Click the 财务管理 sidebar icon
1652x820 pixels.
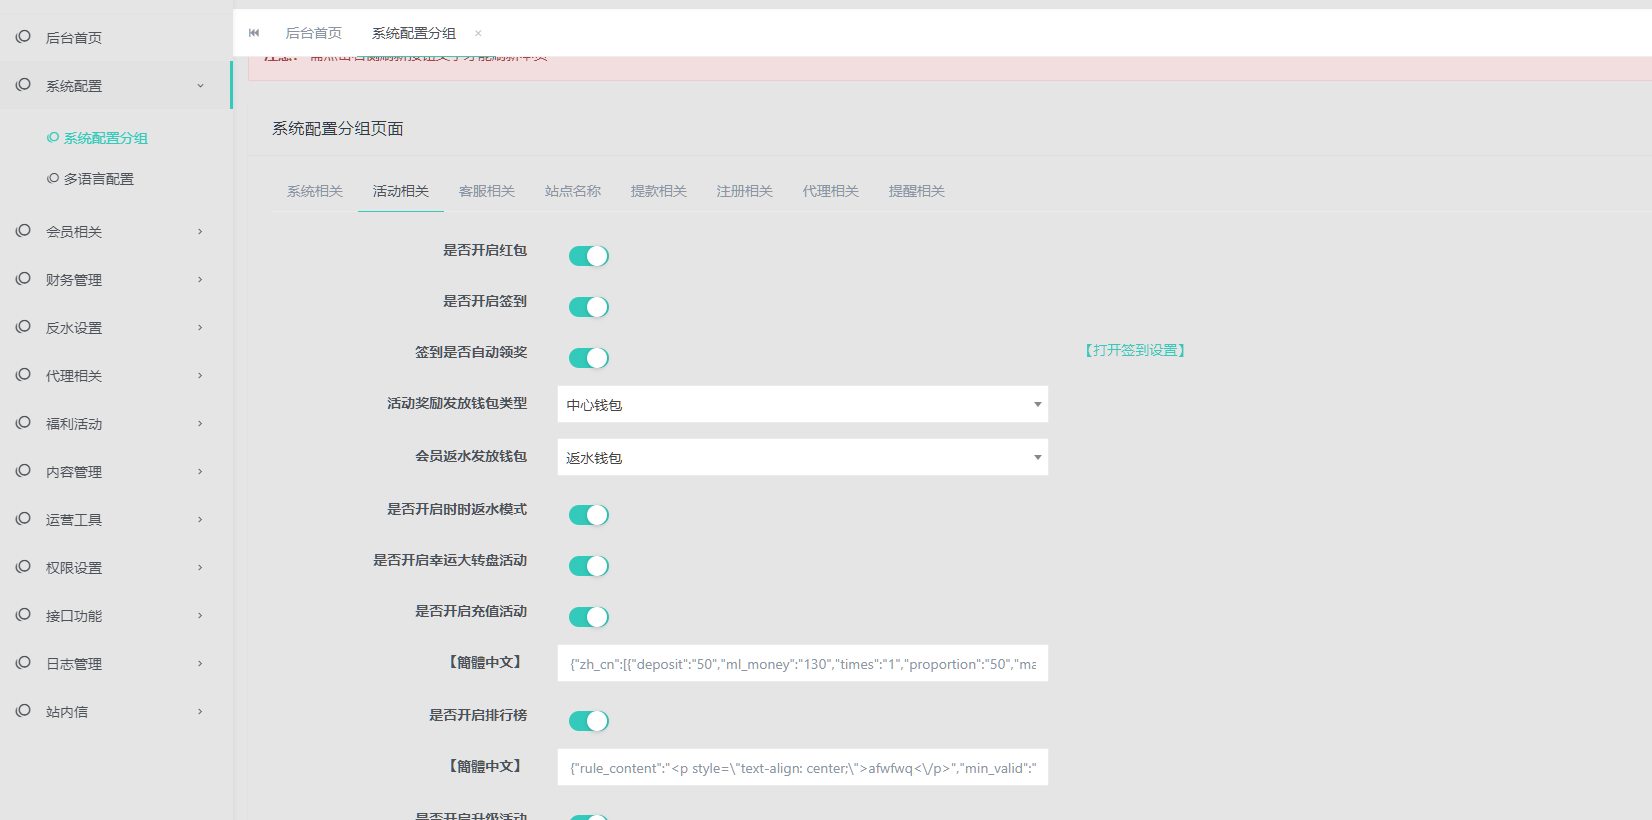pyautogui.click(x=23, y=279)
